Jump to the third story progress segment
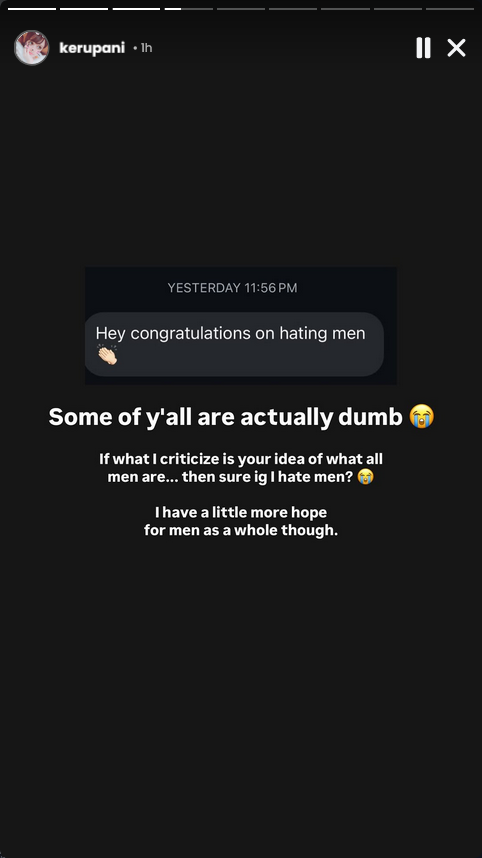 click(x=136, y=9)
